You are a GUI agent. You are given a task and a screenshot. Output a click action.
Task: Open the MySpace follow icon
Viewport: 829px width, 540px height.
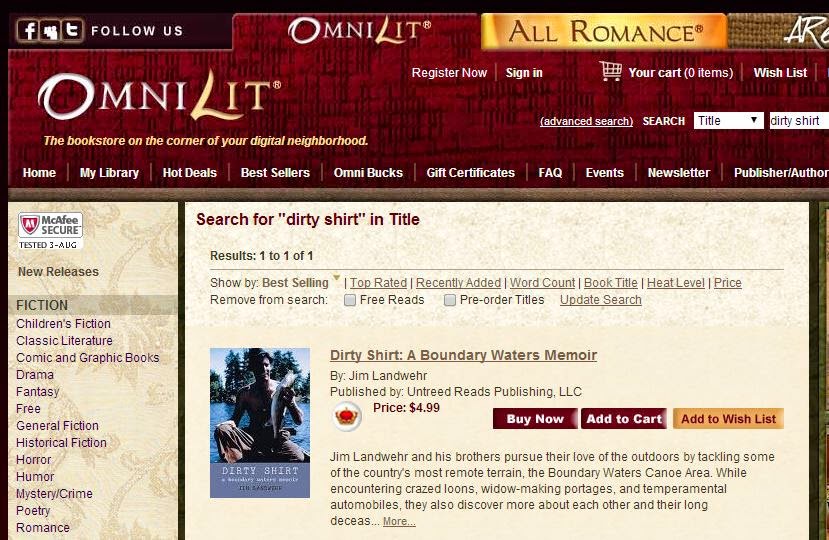tap(51, 31)
